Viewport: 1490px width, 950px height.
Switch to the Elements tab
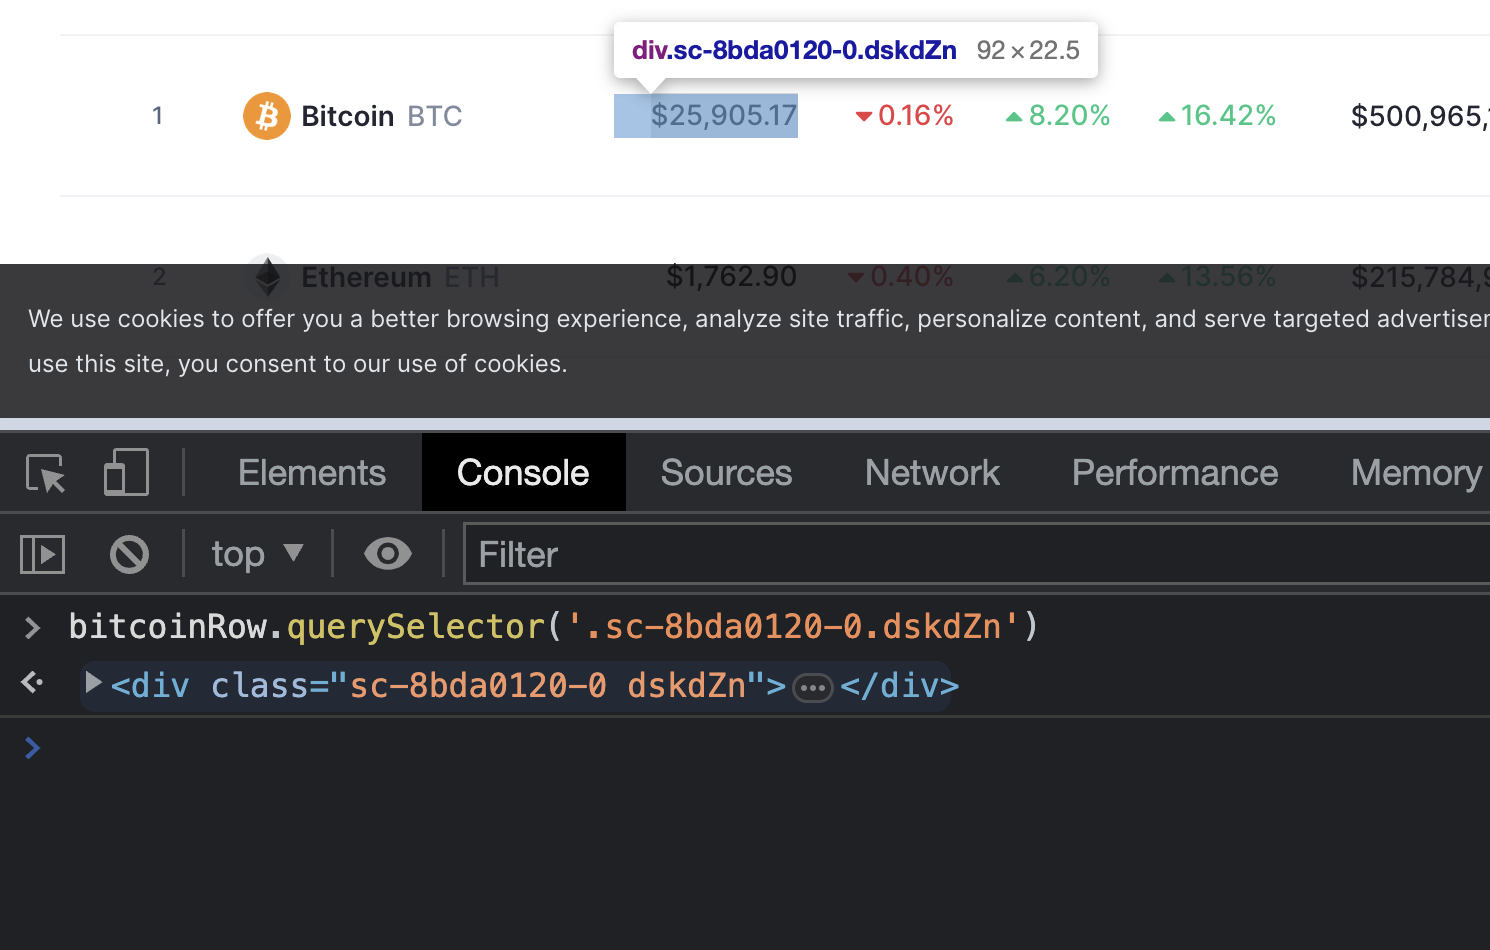[x=311, y=473]
